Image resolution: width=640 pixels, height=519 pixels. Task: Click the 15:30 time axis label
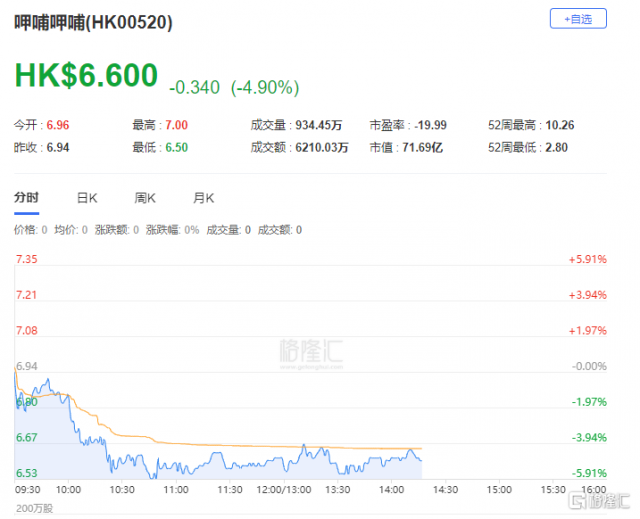[x=553, y=489]
